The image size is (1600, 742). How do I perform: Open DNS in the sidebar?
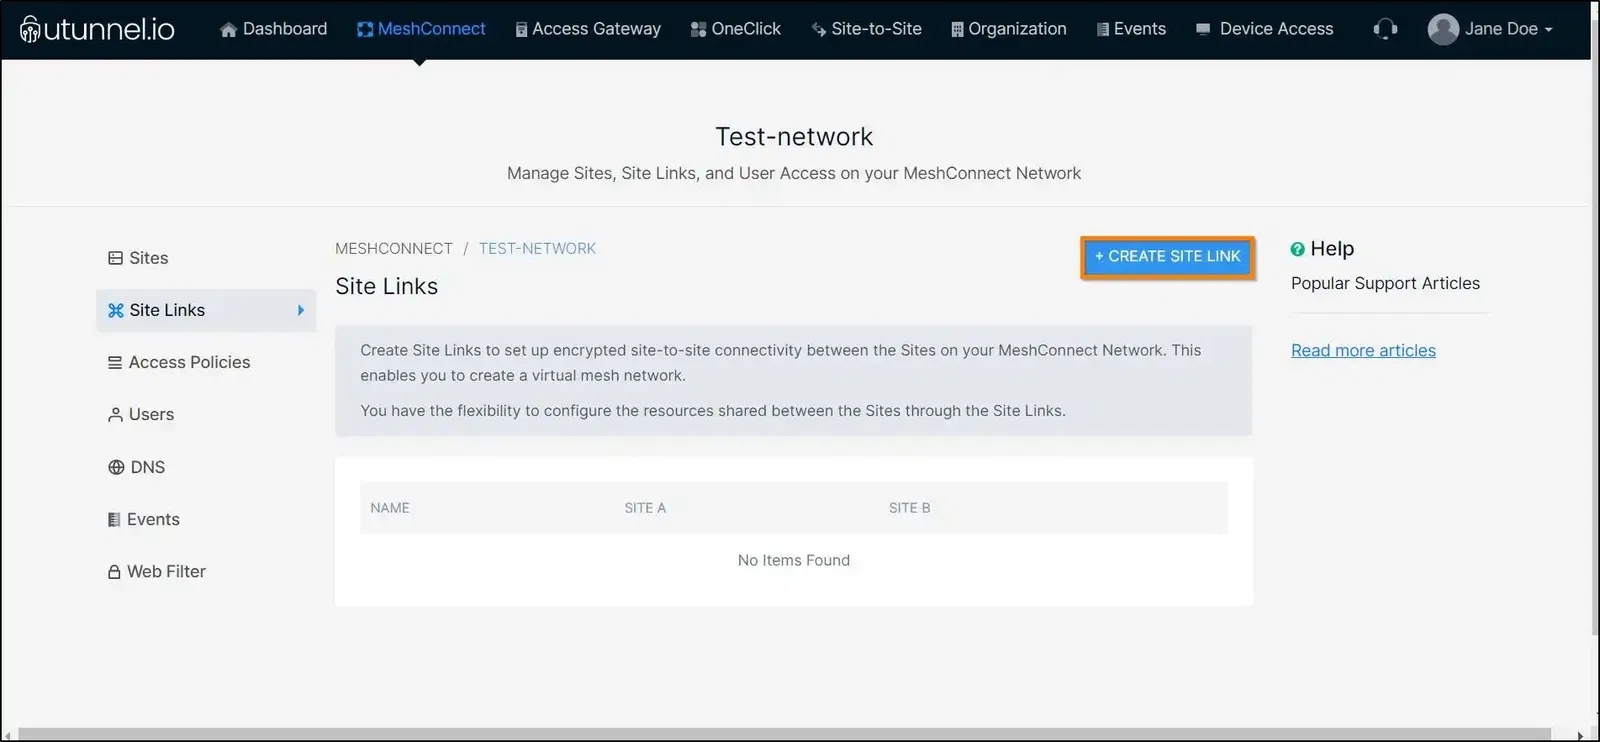(x=206, y=467)
